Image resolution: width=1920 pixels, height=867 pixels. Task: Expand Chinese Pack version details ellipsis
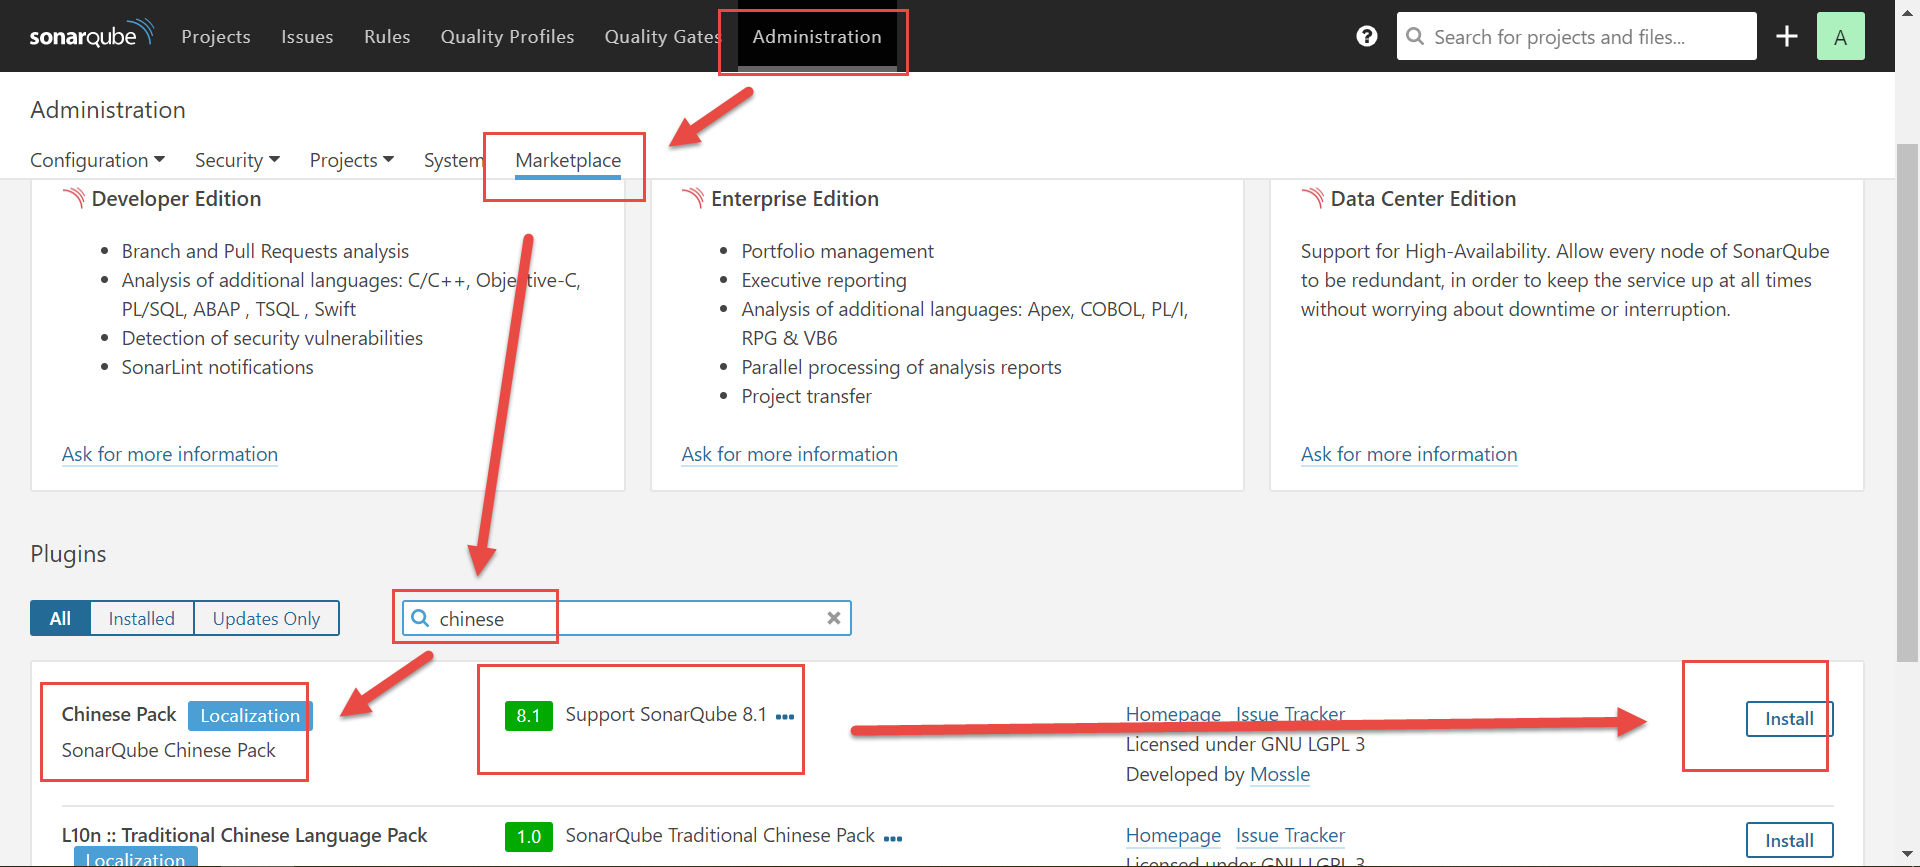click(785, 716)
